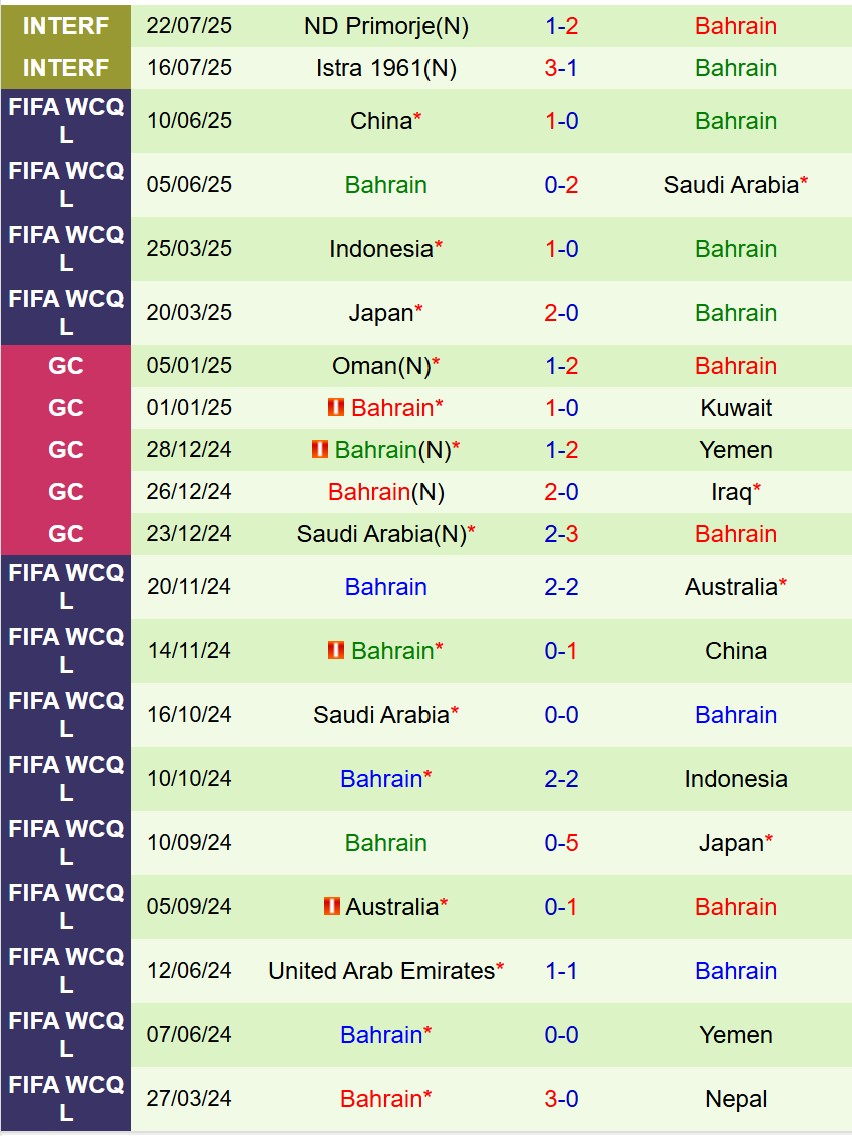852x1136 pixels.
Task: Open the 0-5 score against Japan
Action: coord(561,843)
